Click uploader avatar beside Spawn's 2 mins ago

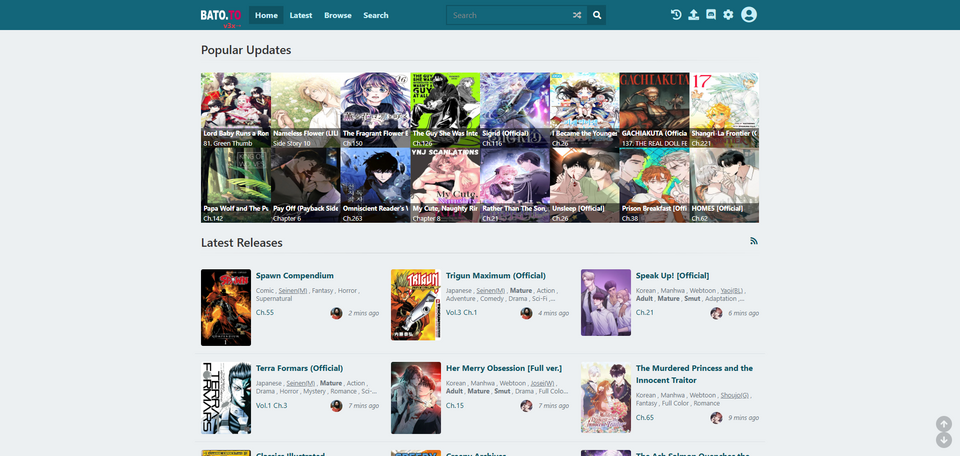click(336, 313)
